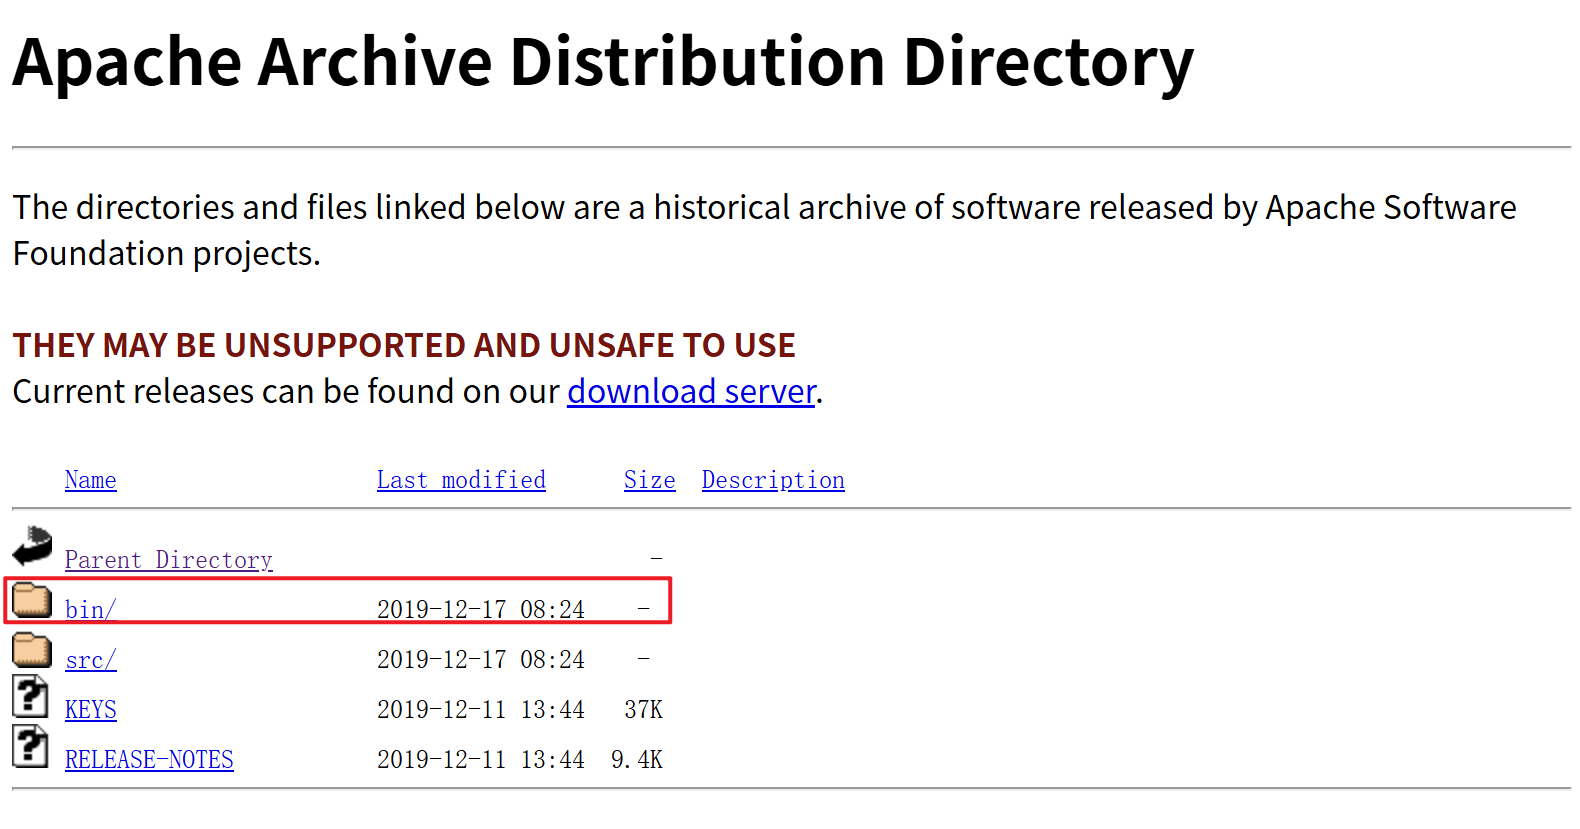Image resolution: width=1580 pixels, height=829 pixels.
Task: Sort listing by Size column
Action: tap(650, 480)
